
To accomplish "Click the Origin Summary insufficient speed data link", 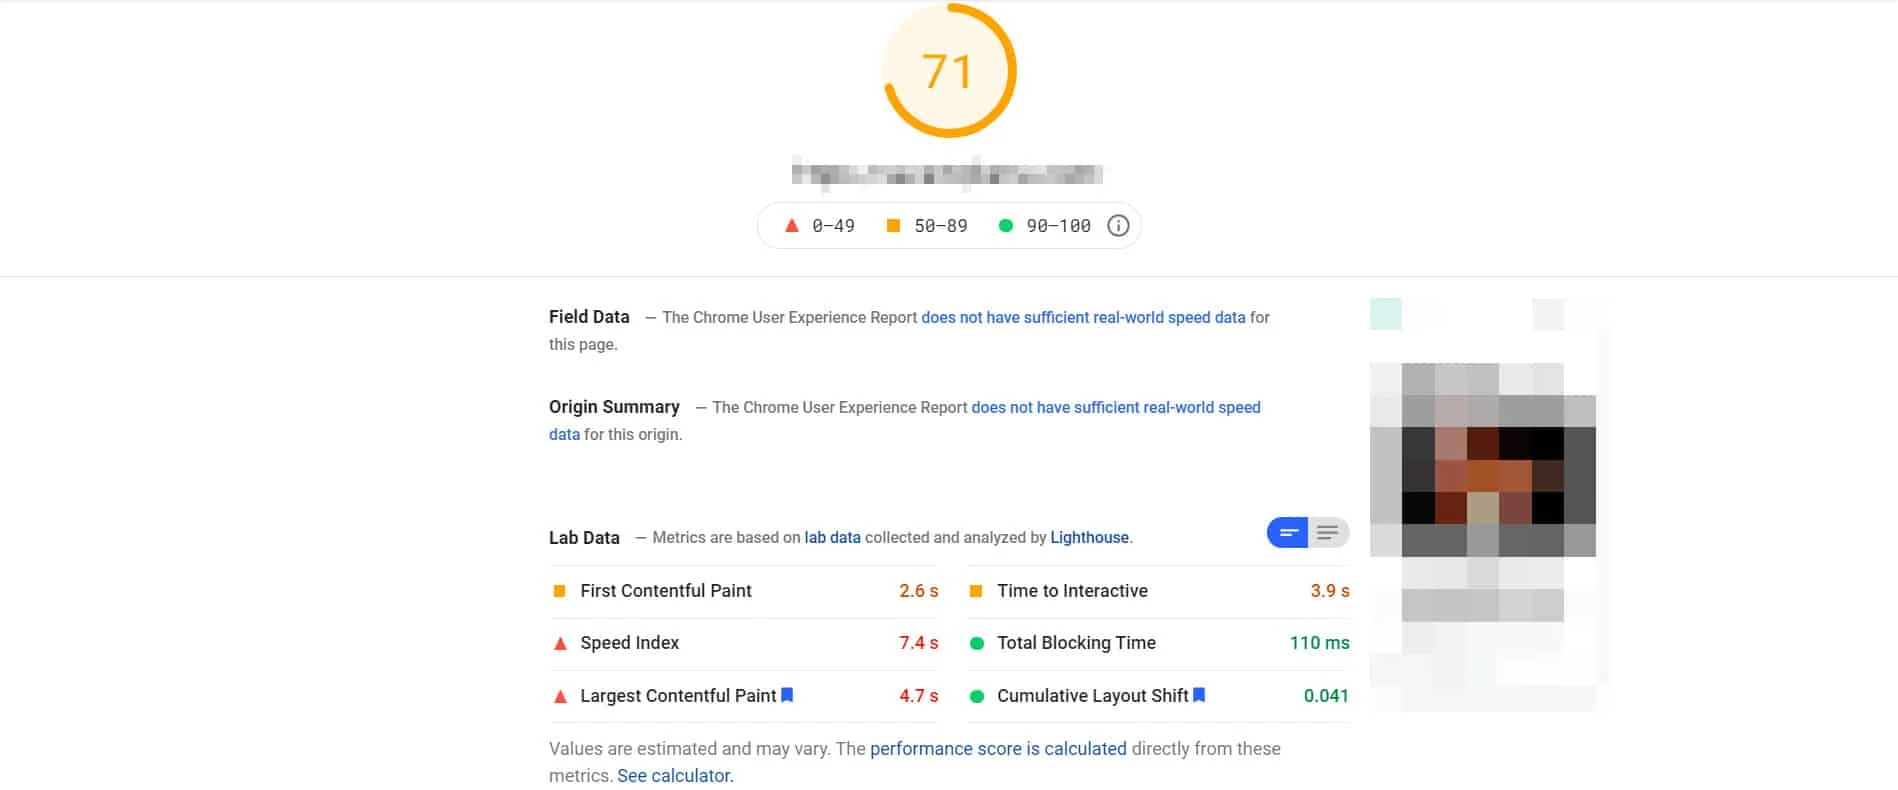I will click(1116, 407).
